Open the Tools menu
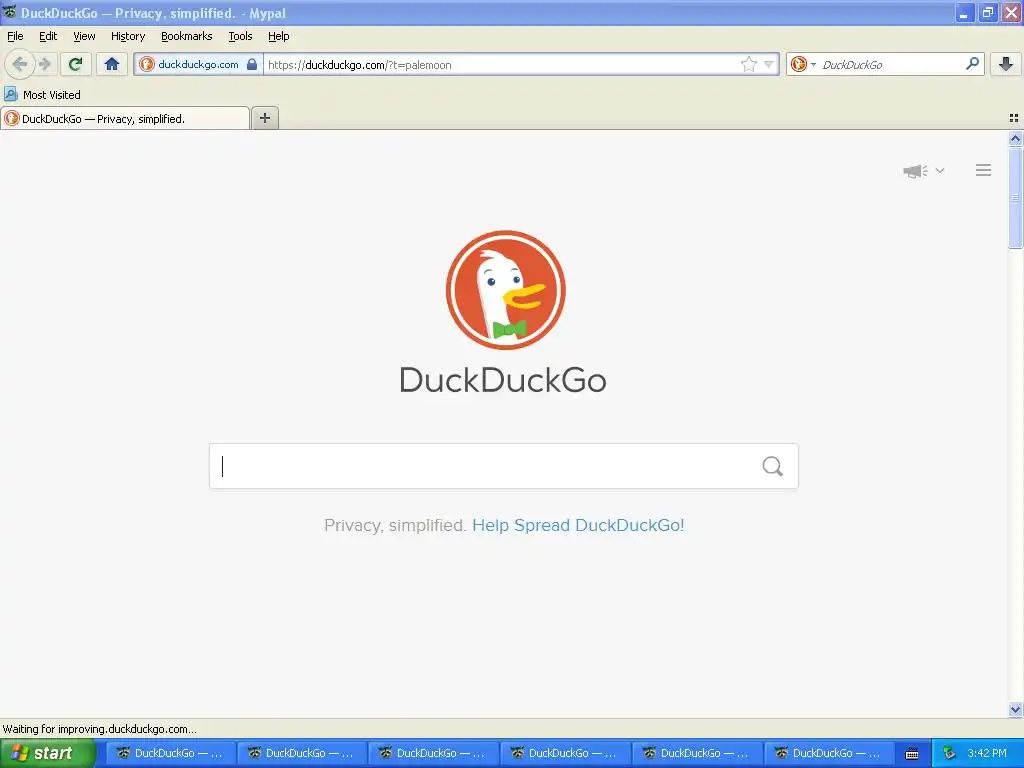The image size is (1024, 768). point(240,36)
